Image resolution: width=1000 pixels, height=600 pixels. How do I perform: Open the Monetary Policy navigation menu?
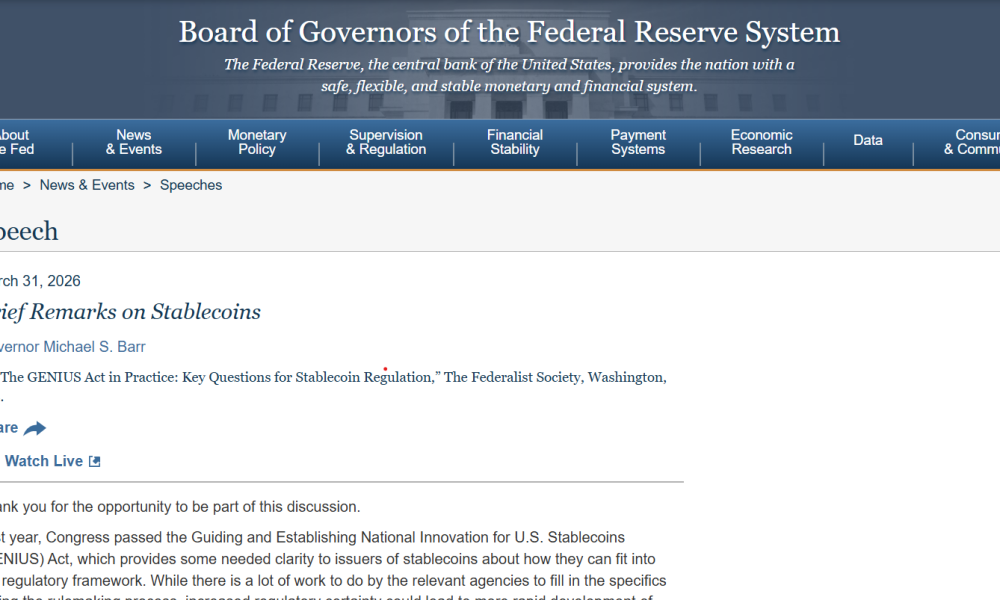pyautogui.click(x=257, y=141)
